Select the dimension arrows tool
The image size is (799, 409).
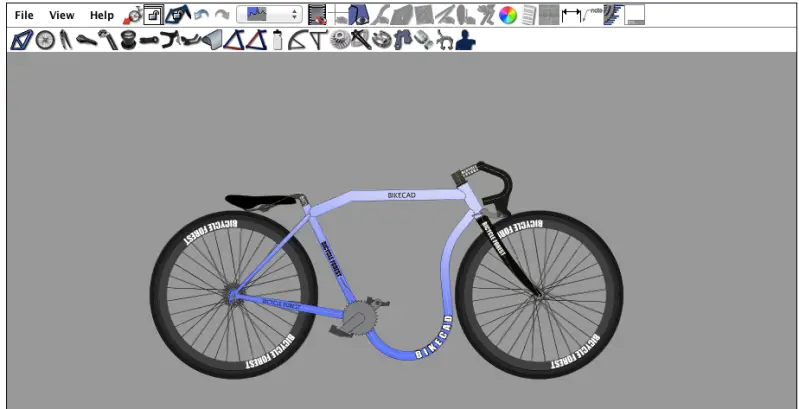click(x=571, y=16)
